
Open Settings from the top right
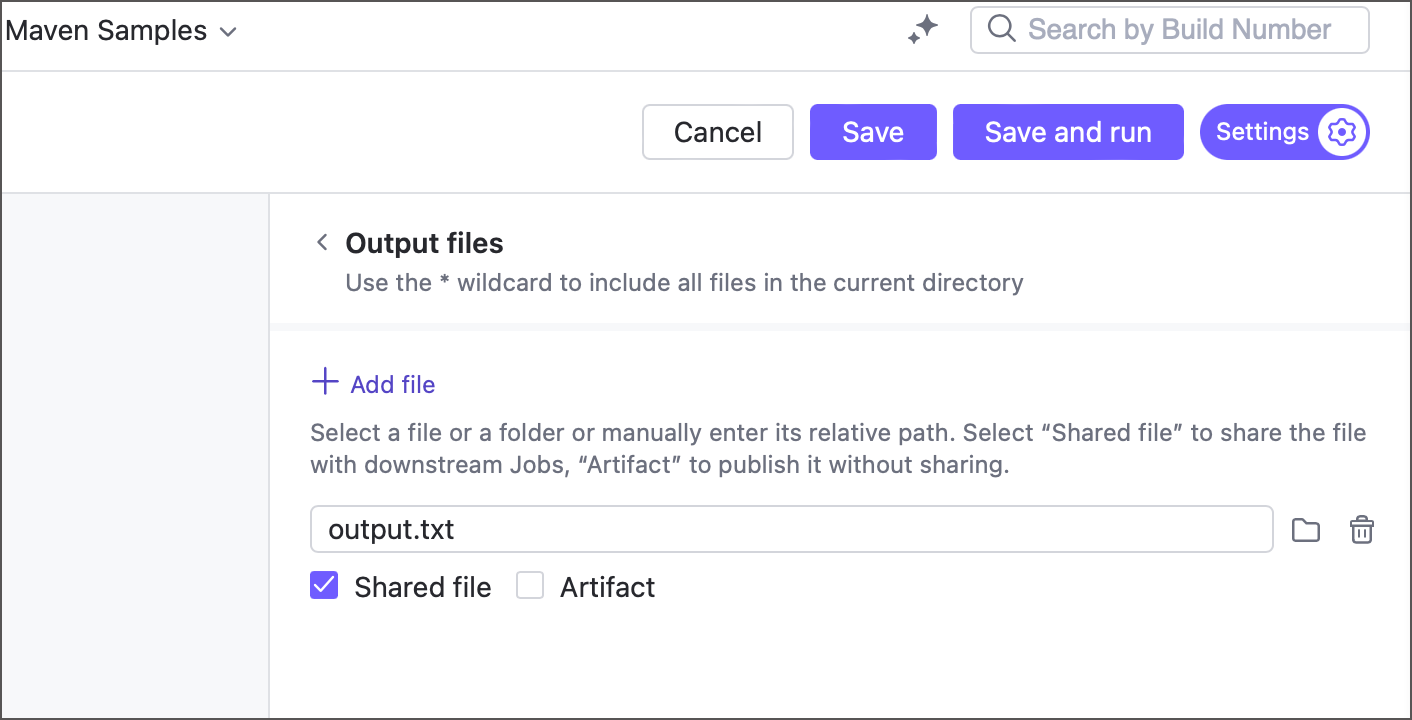tap(1285, 131)
